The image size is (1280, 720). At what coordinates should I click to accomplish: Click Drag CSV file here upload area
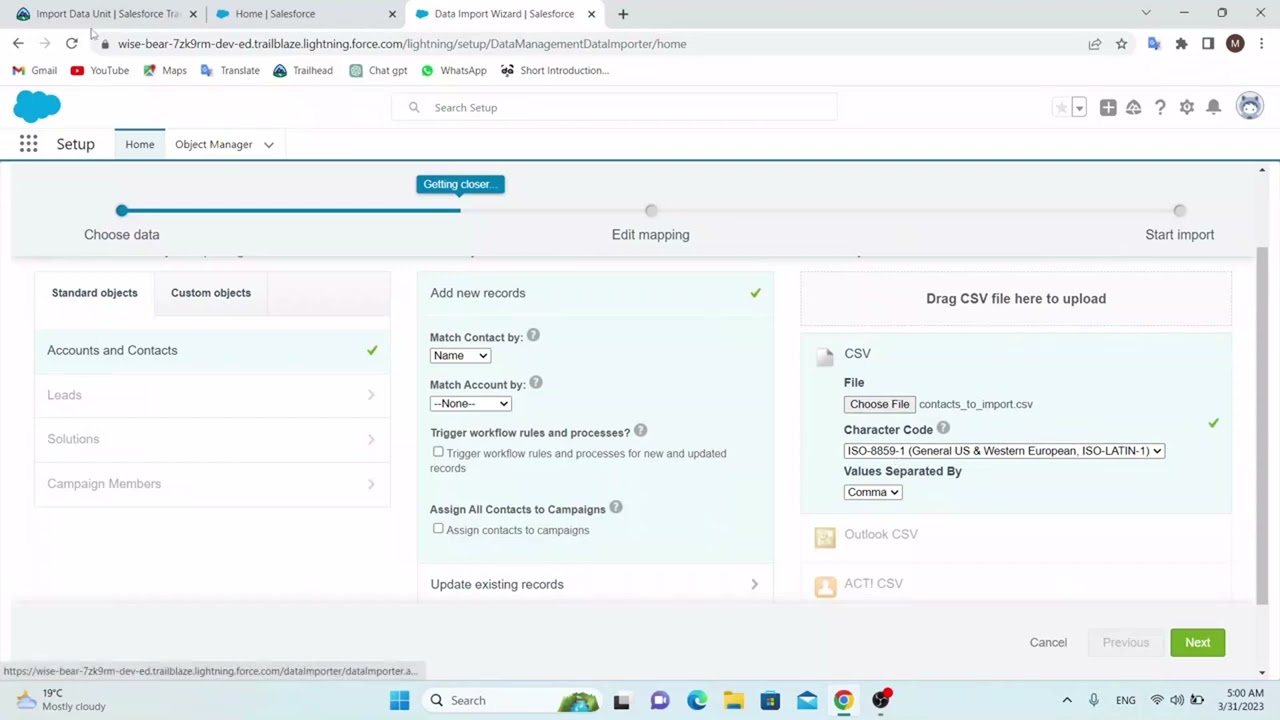coord(1016,298)
